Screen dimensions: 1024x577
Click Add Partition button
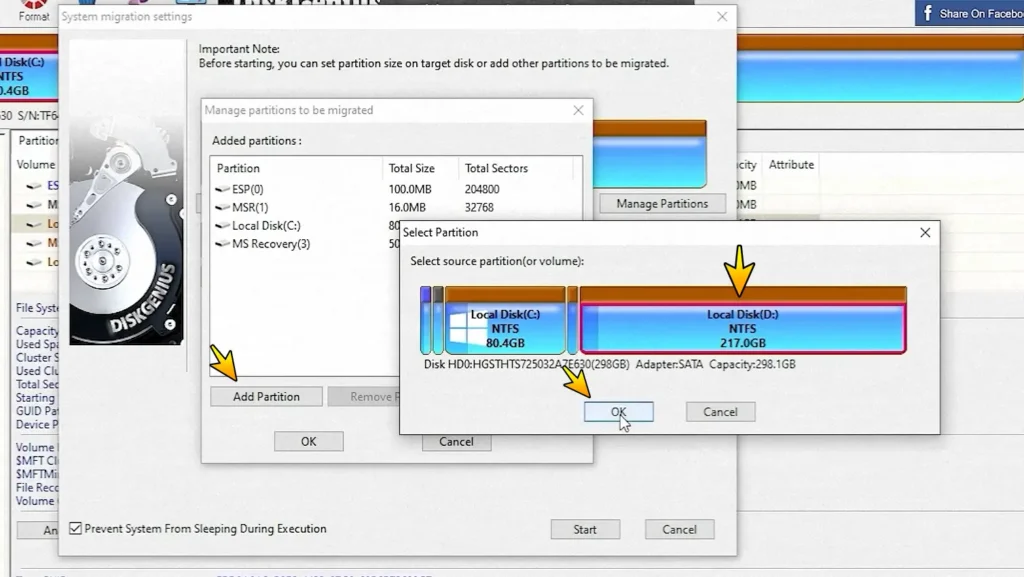tap(266, 397)
